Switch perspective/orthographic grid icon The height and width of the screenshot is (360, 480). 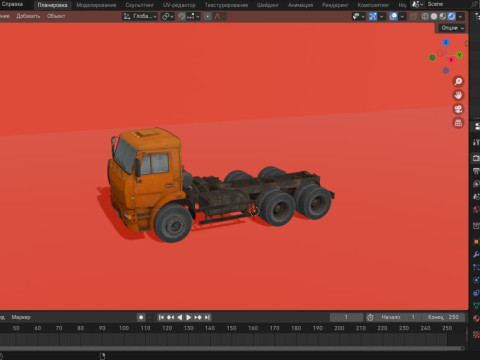click(458, 123)
